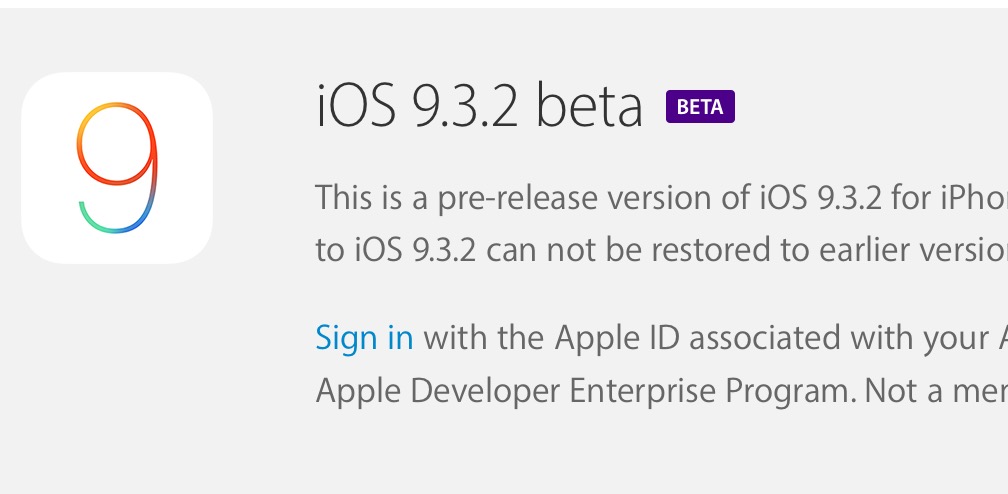The width and height of the screenshot is (1008, 494).
Task: Select the iOS 9.3.2 beta heading
Action: (x=479, y=106)
